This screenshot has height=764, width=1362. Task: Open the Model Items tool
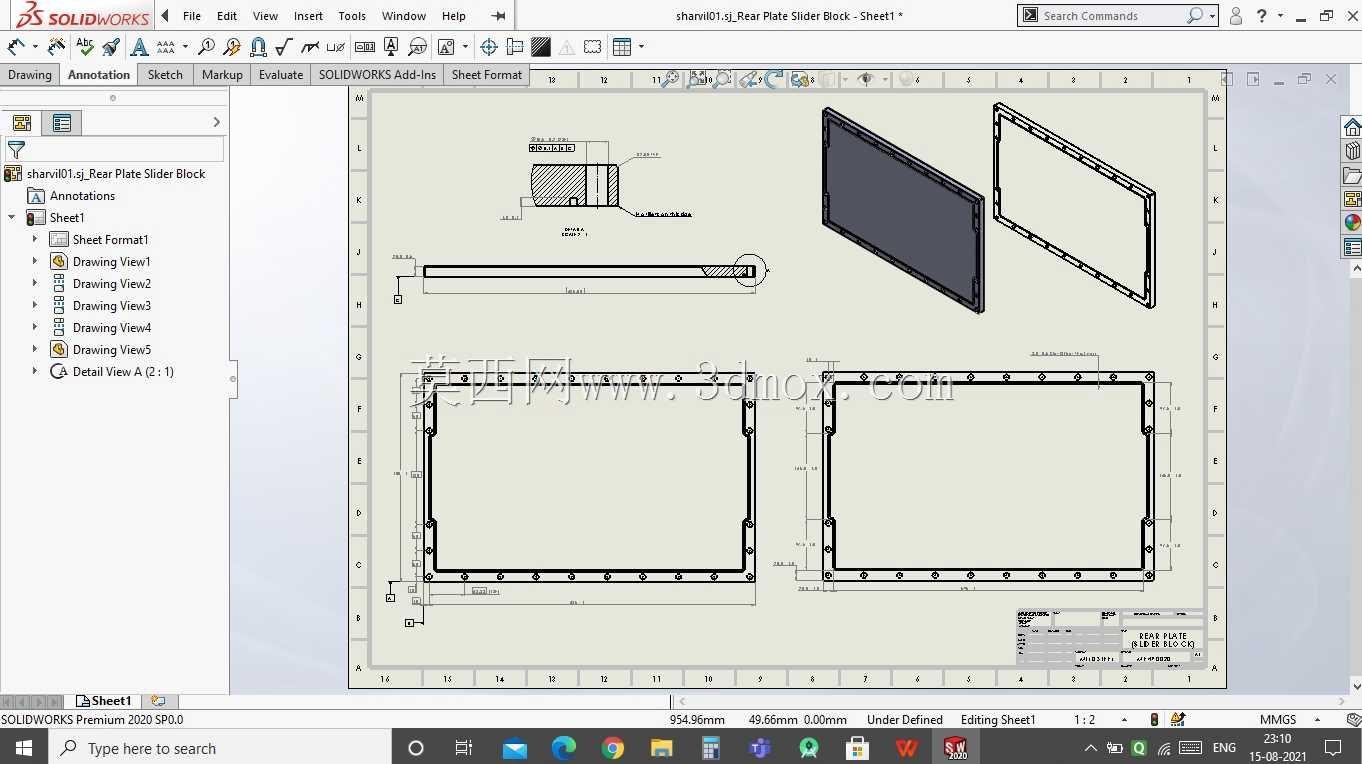coord(56,46)
